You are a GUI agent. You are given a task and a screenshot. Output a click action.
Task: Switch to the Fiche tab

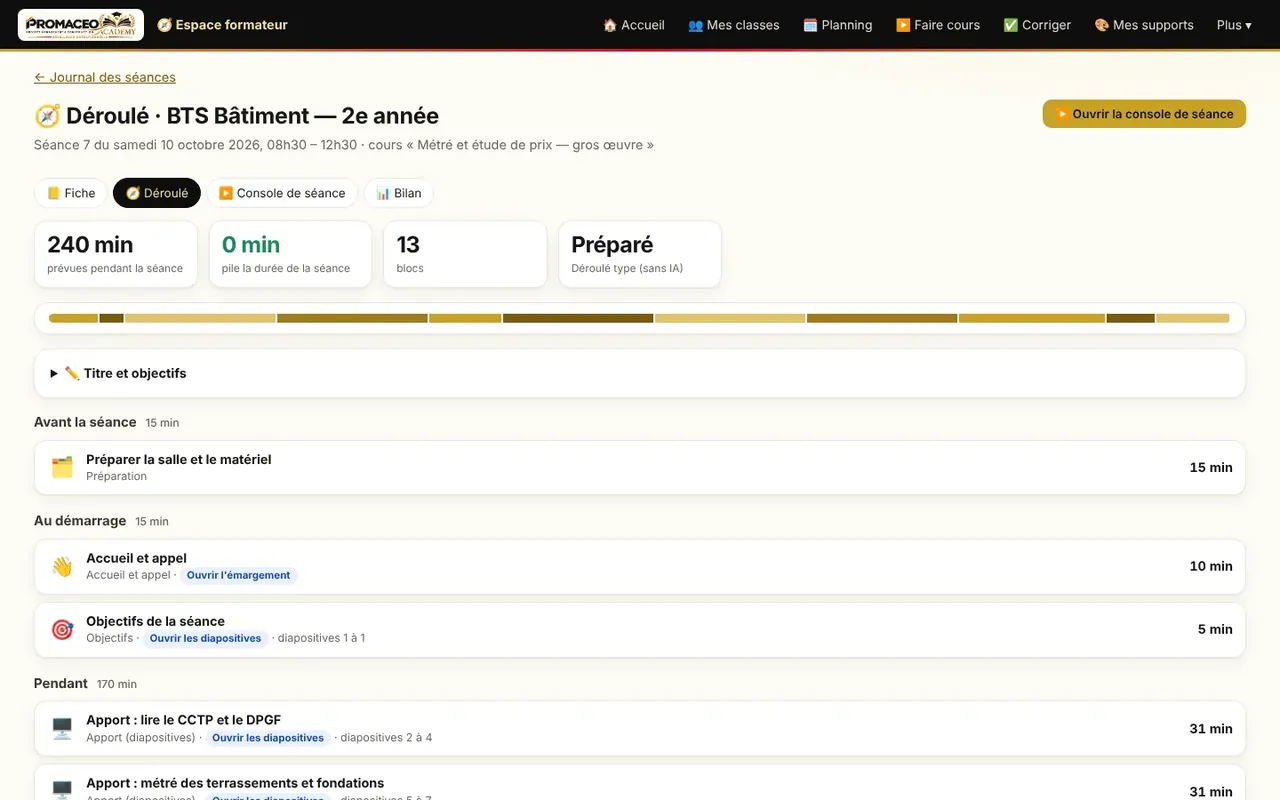point(71,193)
